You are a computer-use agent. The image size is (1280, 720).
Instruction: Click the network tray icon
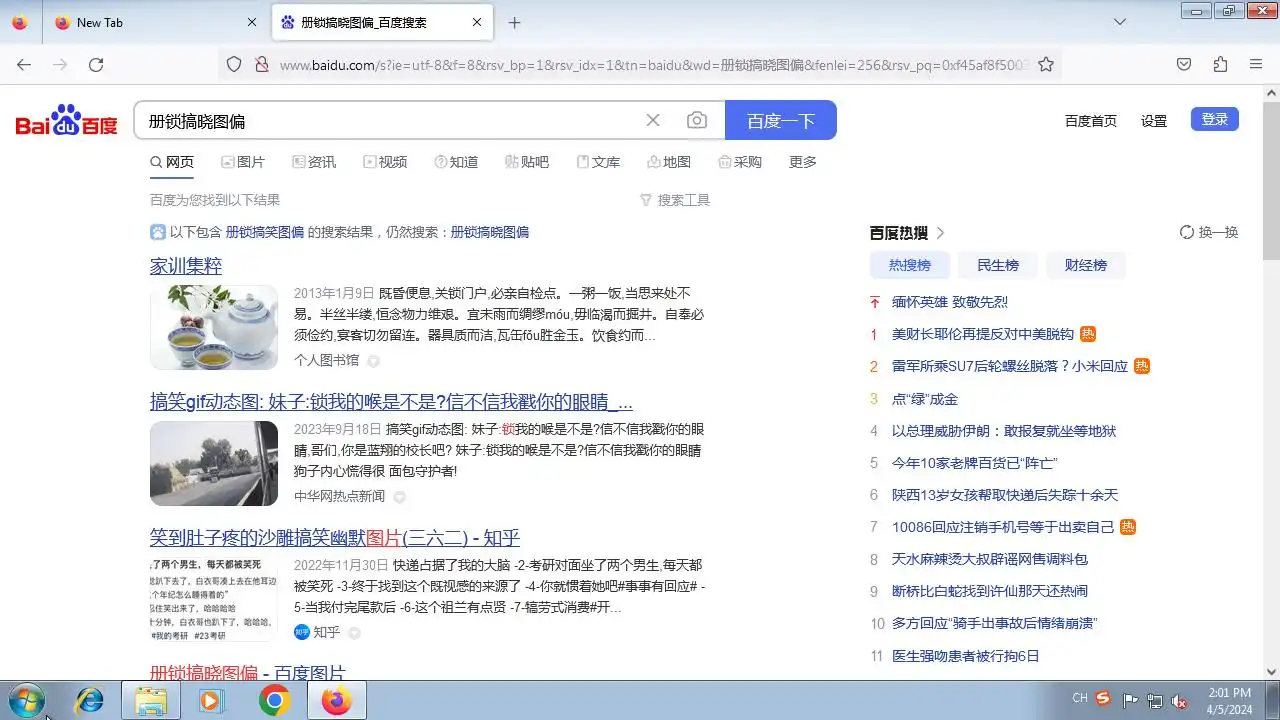pyautogui.click(x=1155, y=700)
